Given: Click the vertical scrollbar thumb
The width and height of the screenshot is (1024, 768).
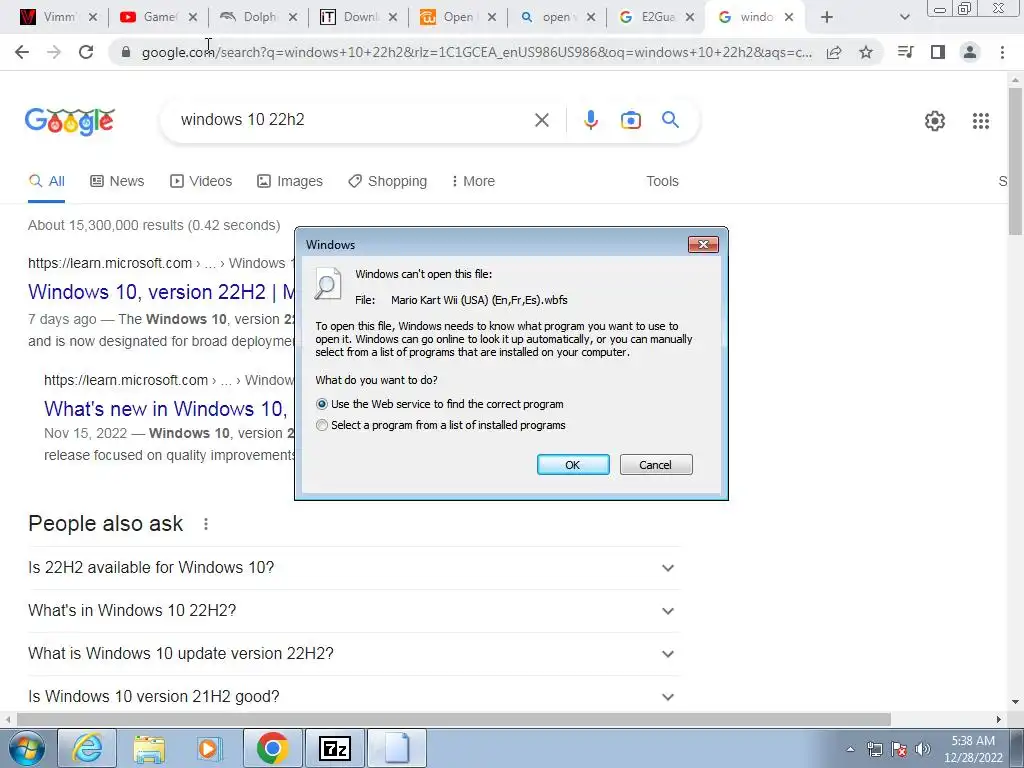Looking at the screenshot, I should coord(1015,161).
